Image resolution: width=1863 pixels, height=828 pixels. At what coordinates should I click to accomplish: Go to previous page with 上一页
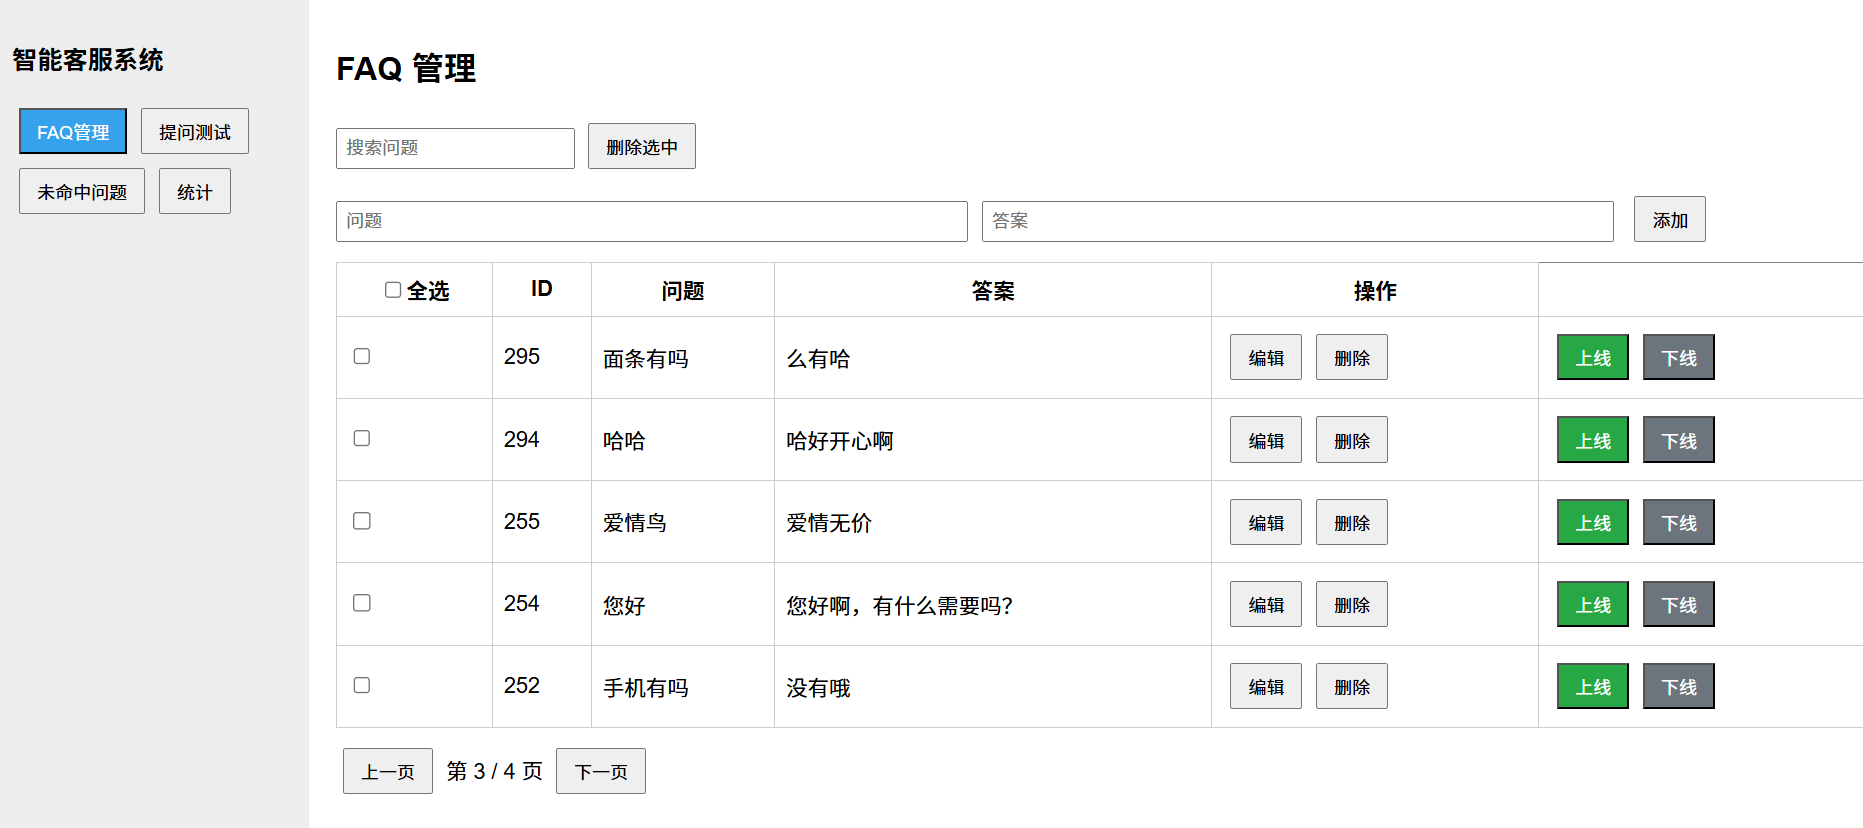388,771
